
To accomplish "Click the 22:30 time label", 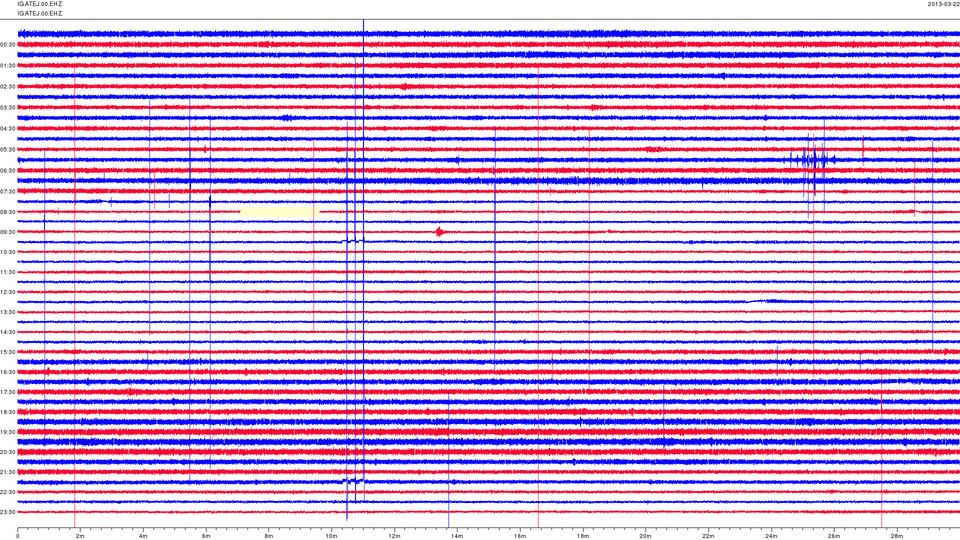I will pos(8,492).
